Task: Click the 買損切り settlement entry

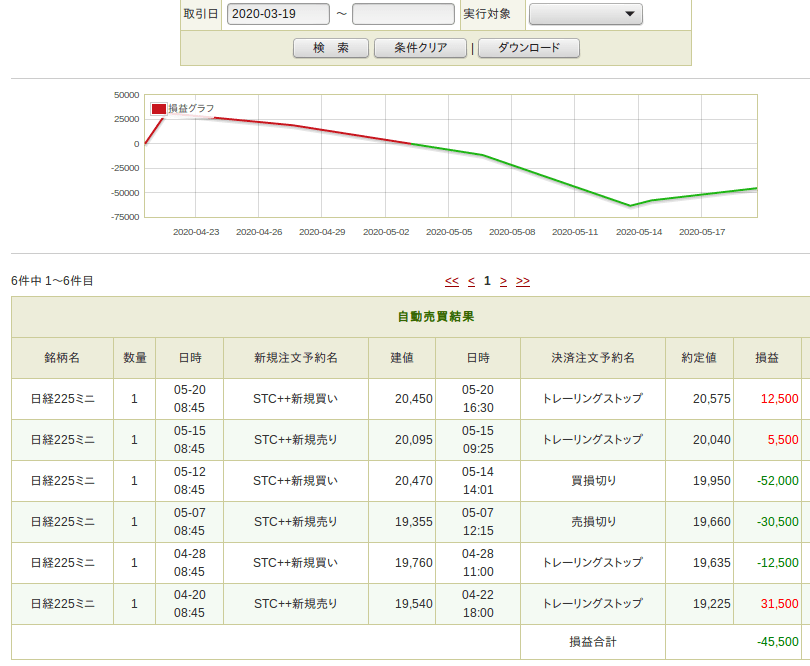Action: click(593, 481)
